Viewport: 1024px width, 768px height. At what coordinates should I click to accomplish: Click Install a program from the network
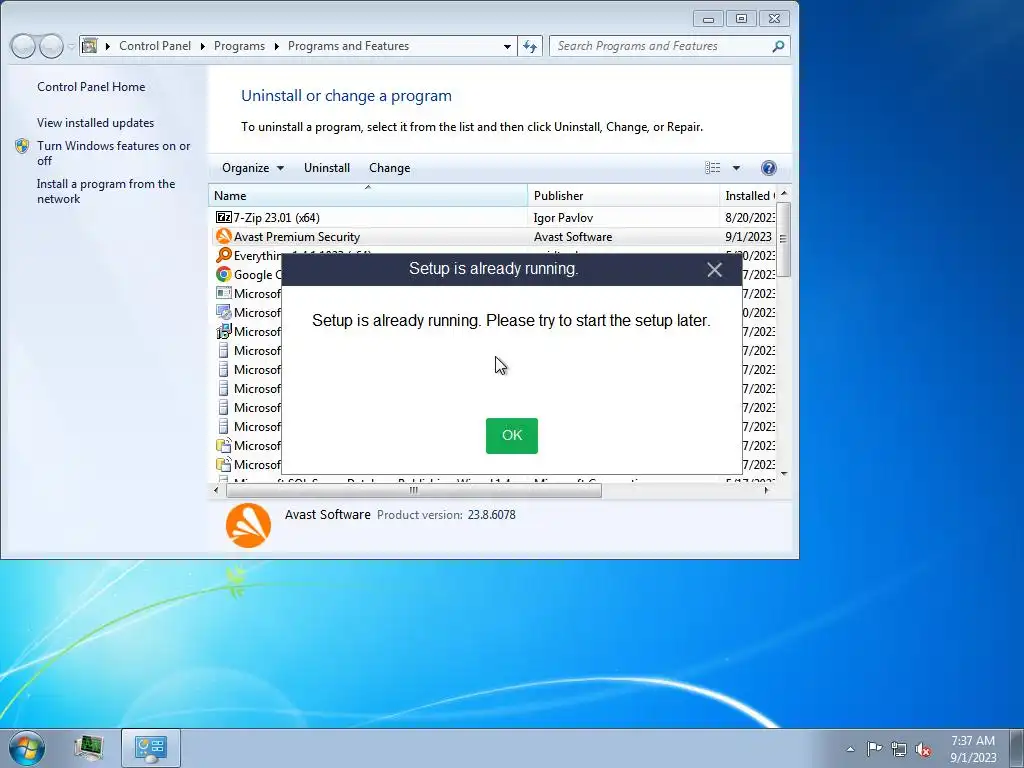(x=106, y=191)
